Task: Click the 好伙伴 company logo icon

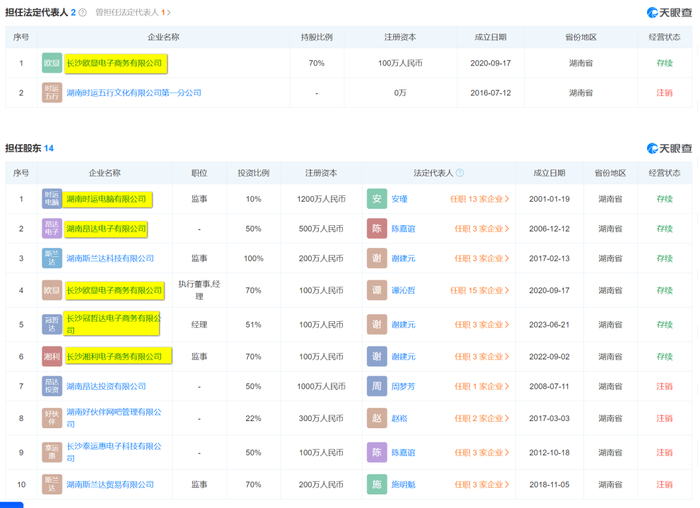Action: click(52, 418)
